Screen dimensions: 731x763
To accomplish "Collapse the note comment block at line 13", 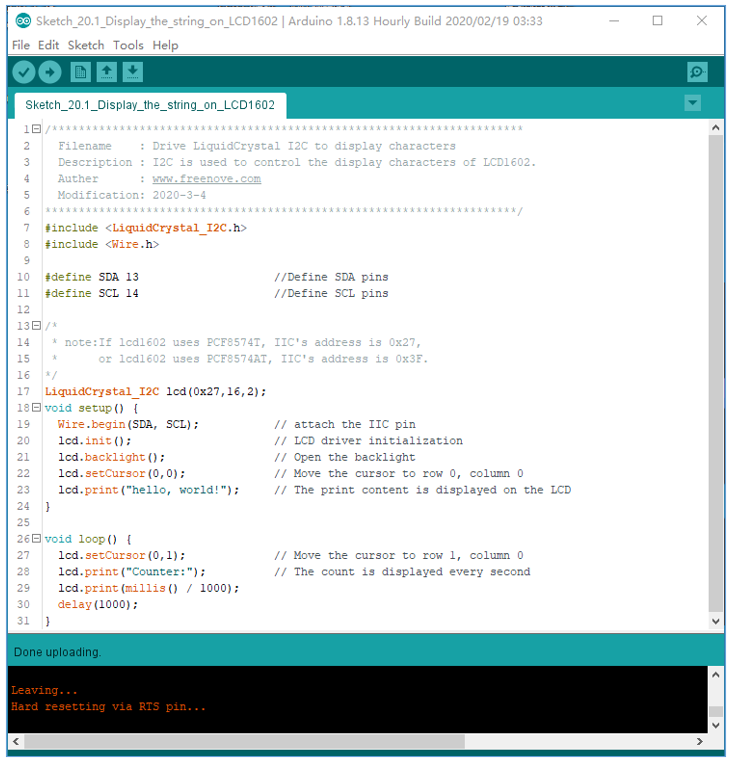I will pos(36,326).
